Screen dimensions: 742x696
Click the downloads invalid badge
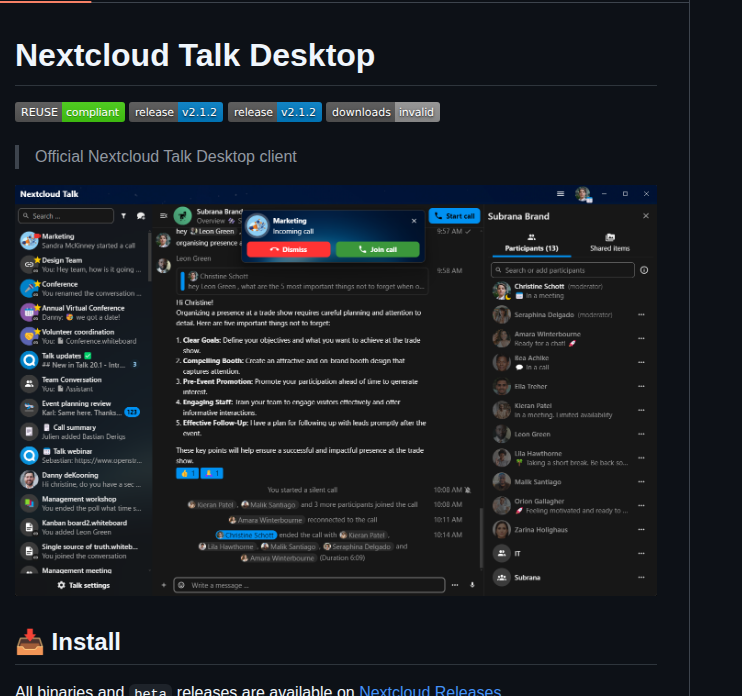[383, 112]
